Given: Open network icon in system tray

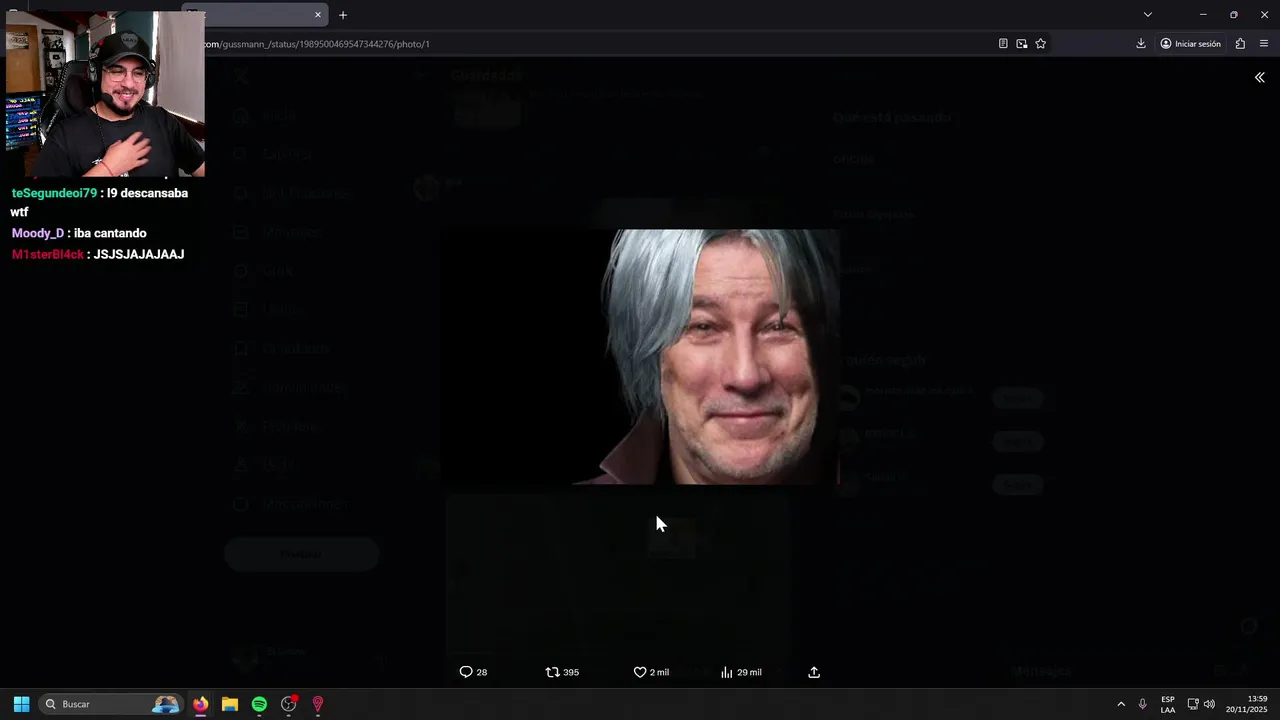Looking at the screenshot, I should point(1193,704).
